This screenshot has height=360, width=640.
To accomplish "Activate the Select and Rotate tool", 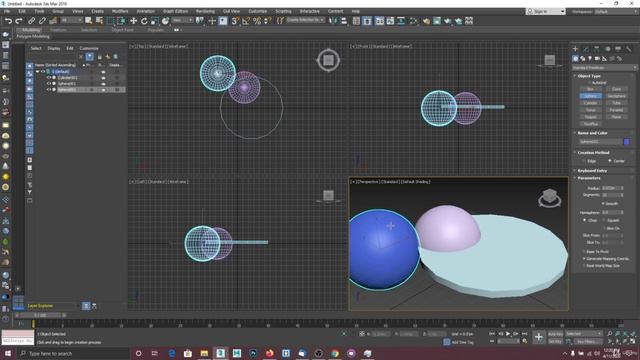I will [x=144, y=20].
